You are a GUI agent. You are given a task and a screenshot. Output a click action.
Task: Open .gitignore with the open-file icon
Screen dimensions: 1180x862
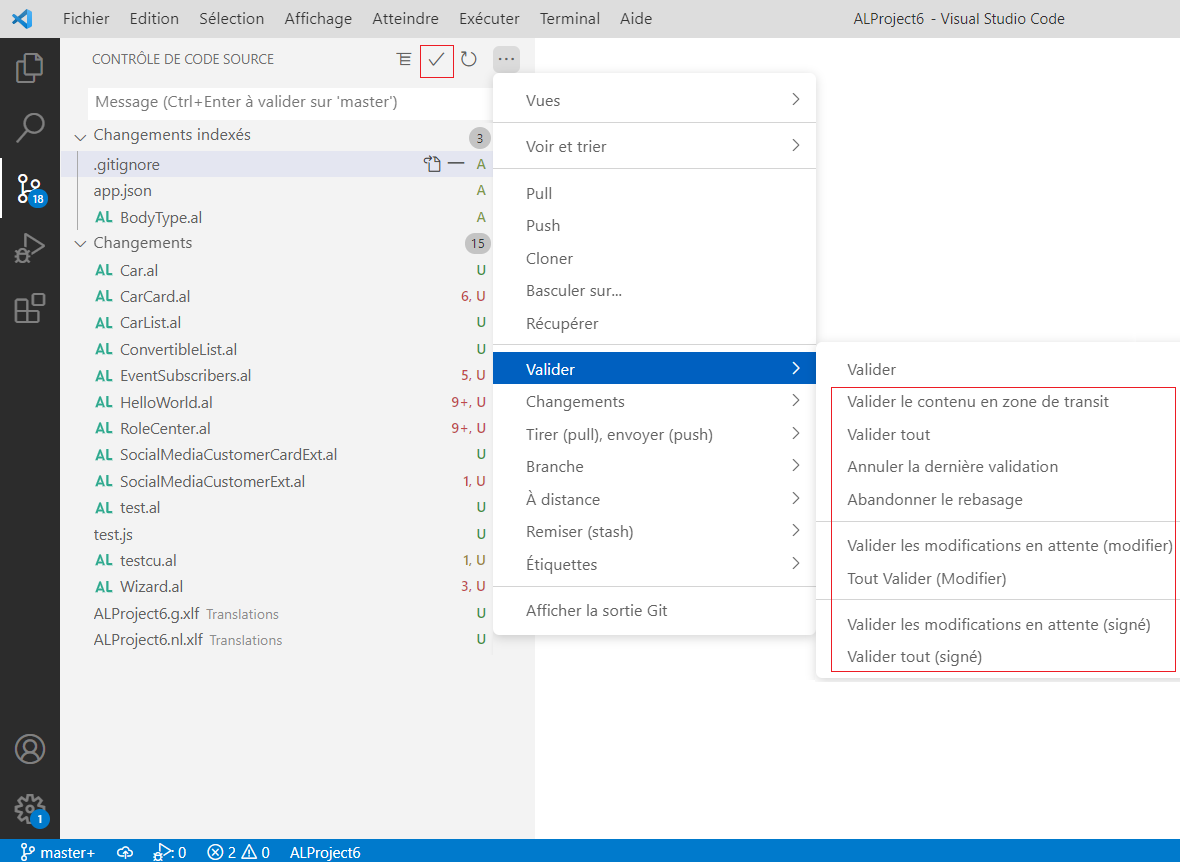tap(432, 163)
